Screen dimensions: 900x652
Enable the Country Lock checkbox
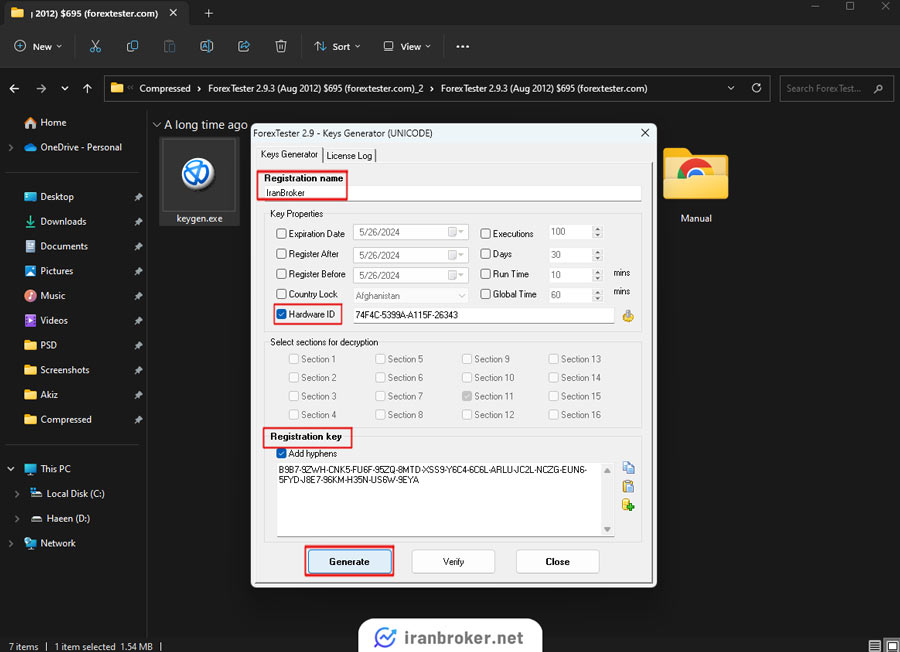[x=281, y=294]
